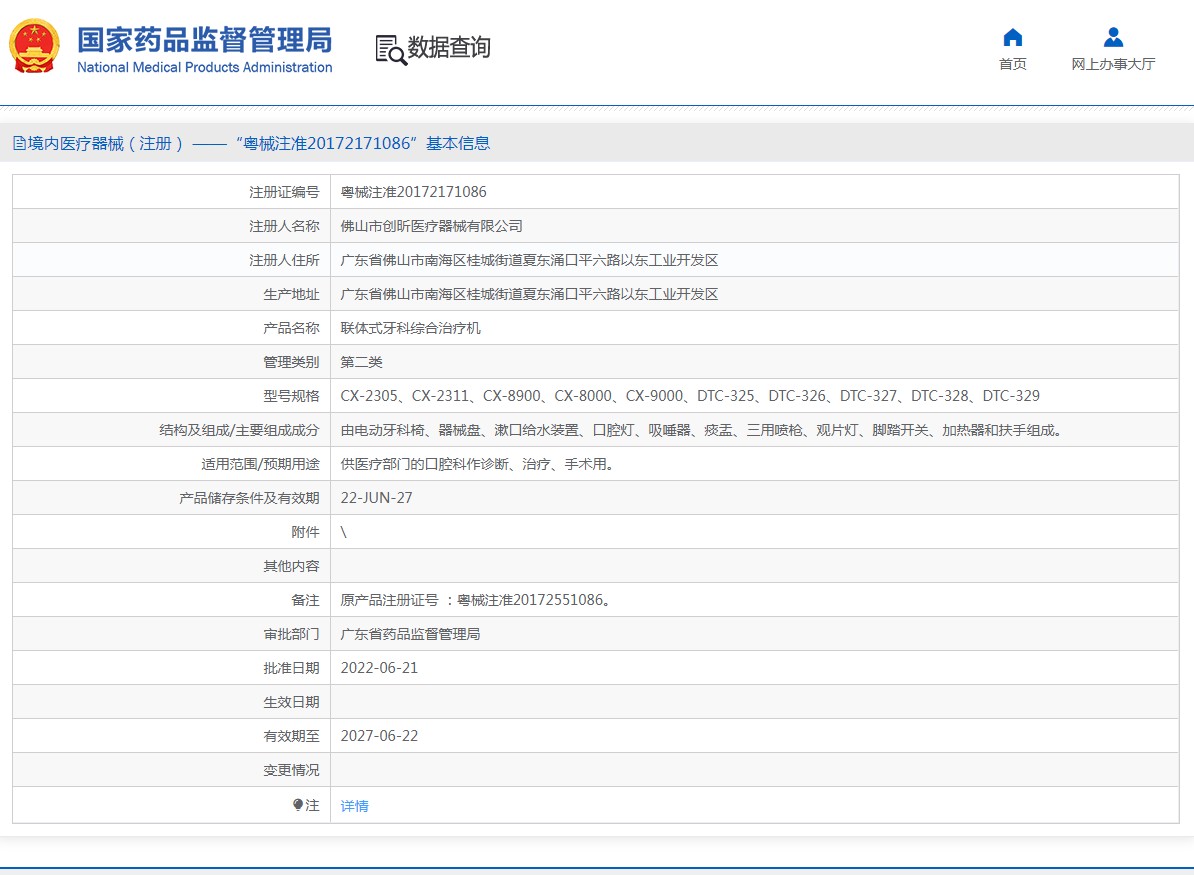
Task: Click the document icon before 境内医疗器械
Action: coord(19,143)
